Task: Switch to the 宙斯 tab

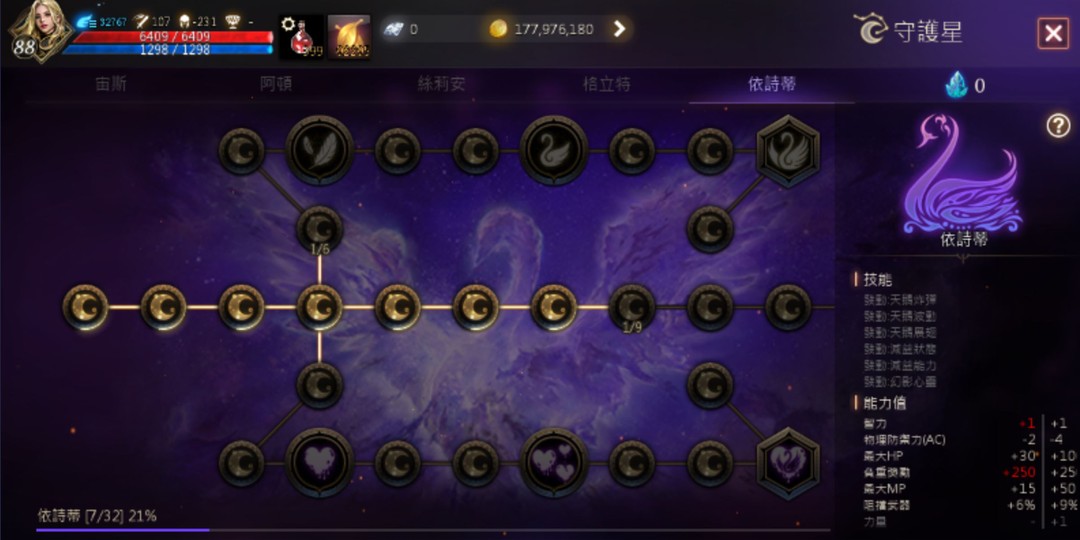Action: [111, 85]
